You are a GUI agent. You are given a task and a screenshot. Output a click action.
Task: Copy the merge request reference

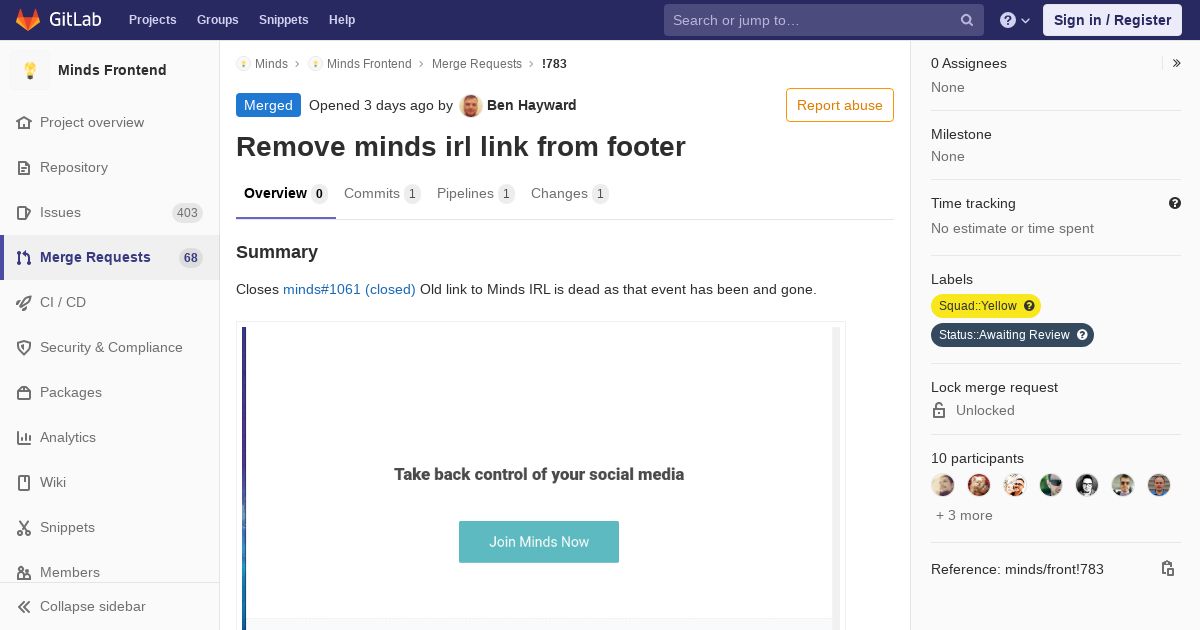pyautogui.click(x=1167, y=568)
